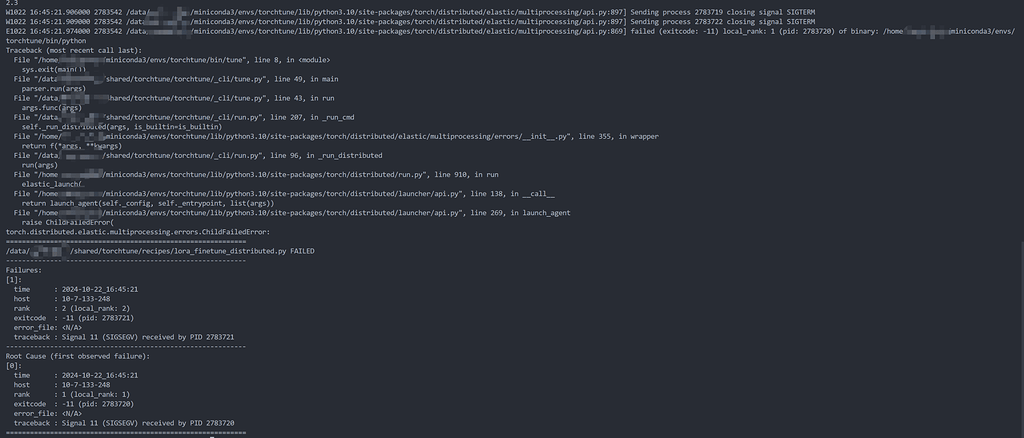Click the ChildFailedError exception line
Viewport: 1024px width, 438px height.
click(x=138, y=232)
